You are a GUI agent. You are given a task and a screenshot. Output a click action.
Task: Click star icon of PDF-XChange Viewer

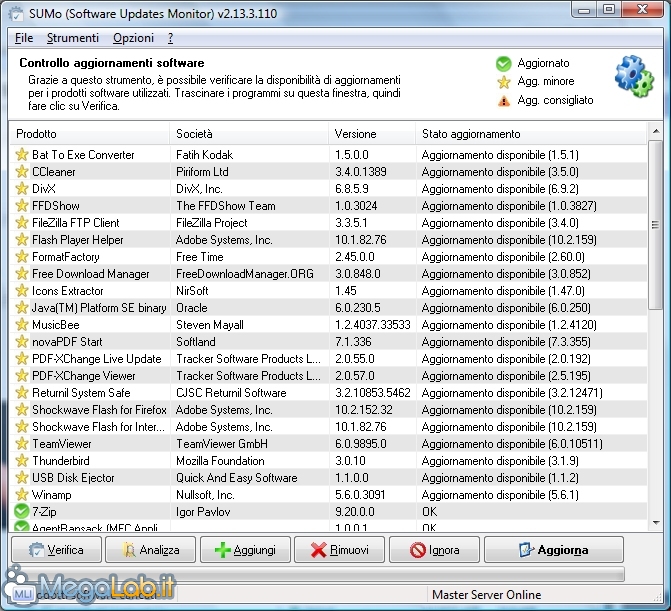pyautogui.click(x=21, y=376)
